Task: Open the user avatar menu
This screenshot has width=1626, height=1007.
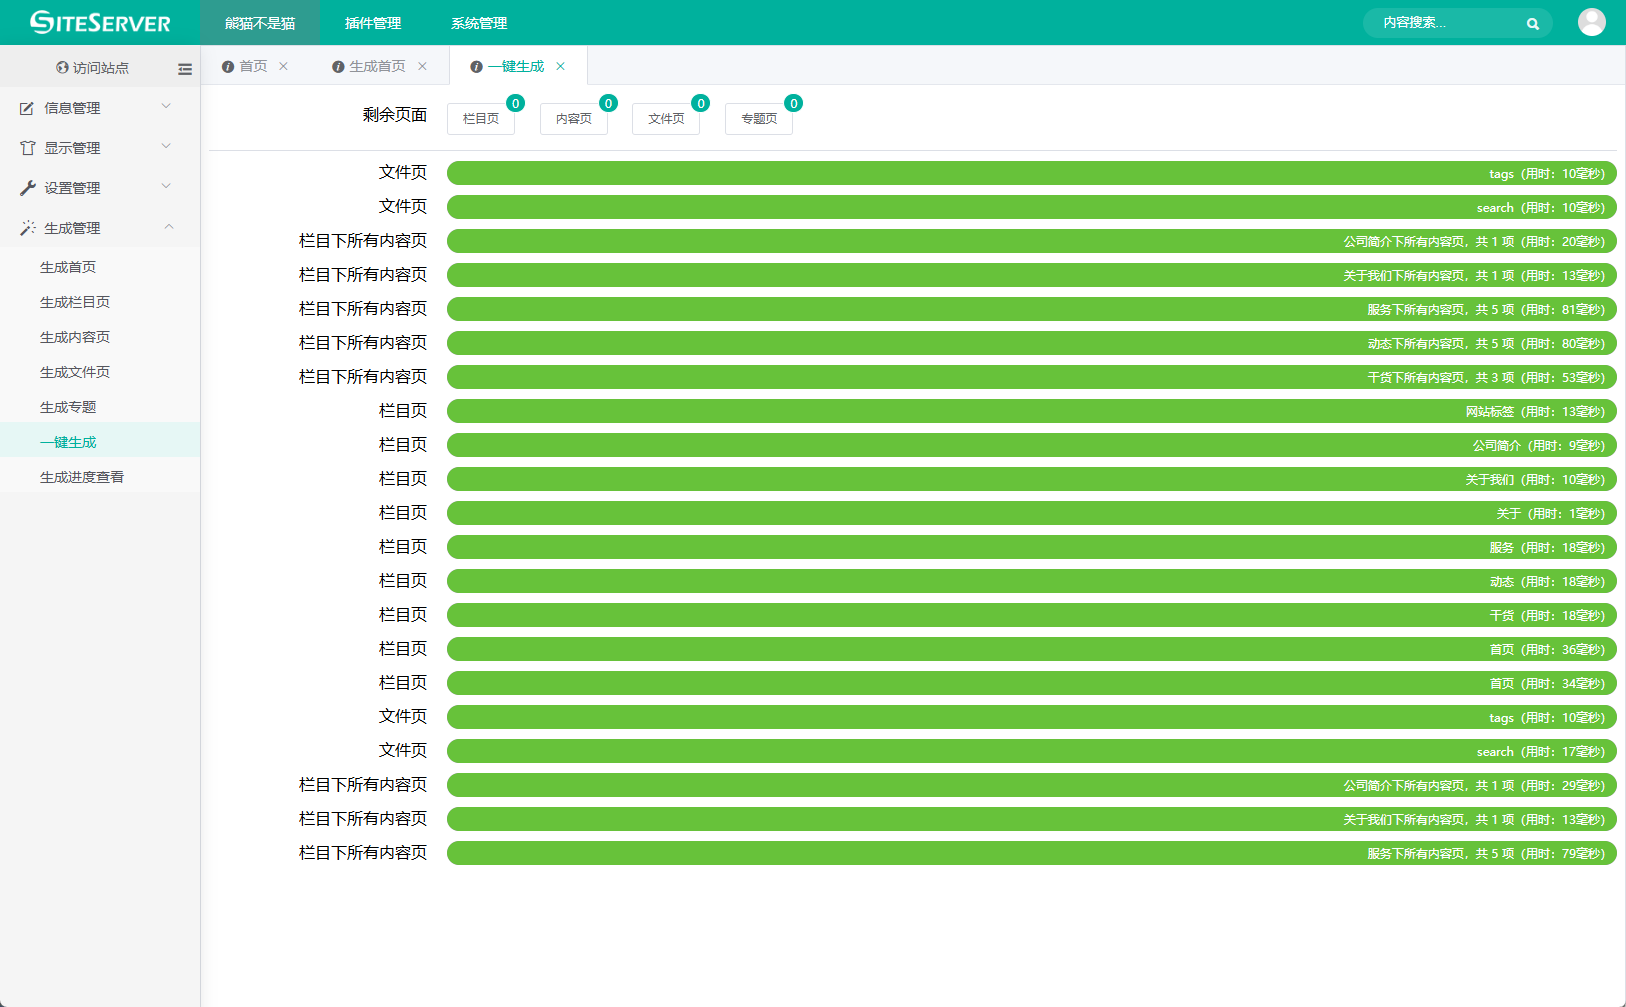Action: click(1591, 22)
